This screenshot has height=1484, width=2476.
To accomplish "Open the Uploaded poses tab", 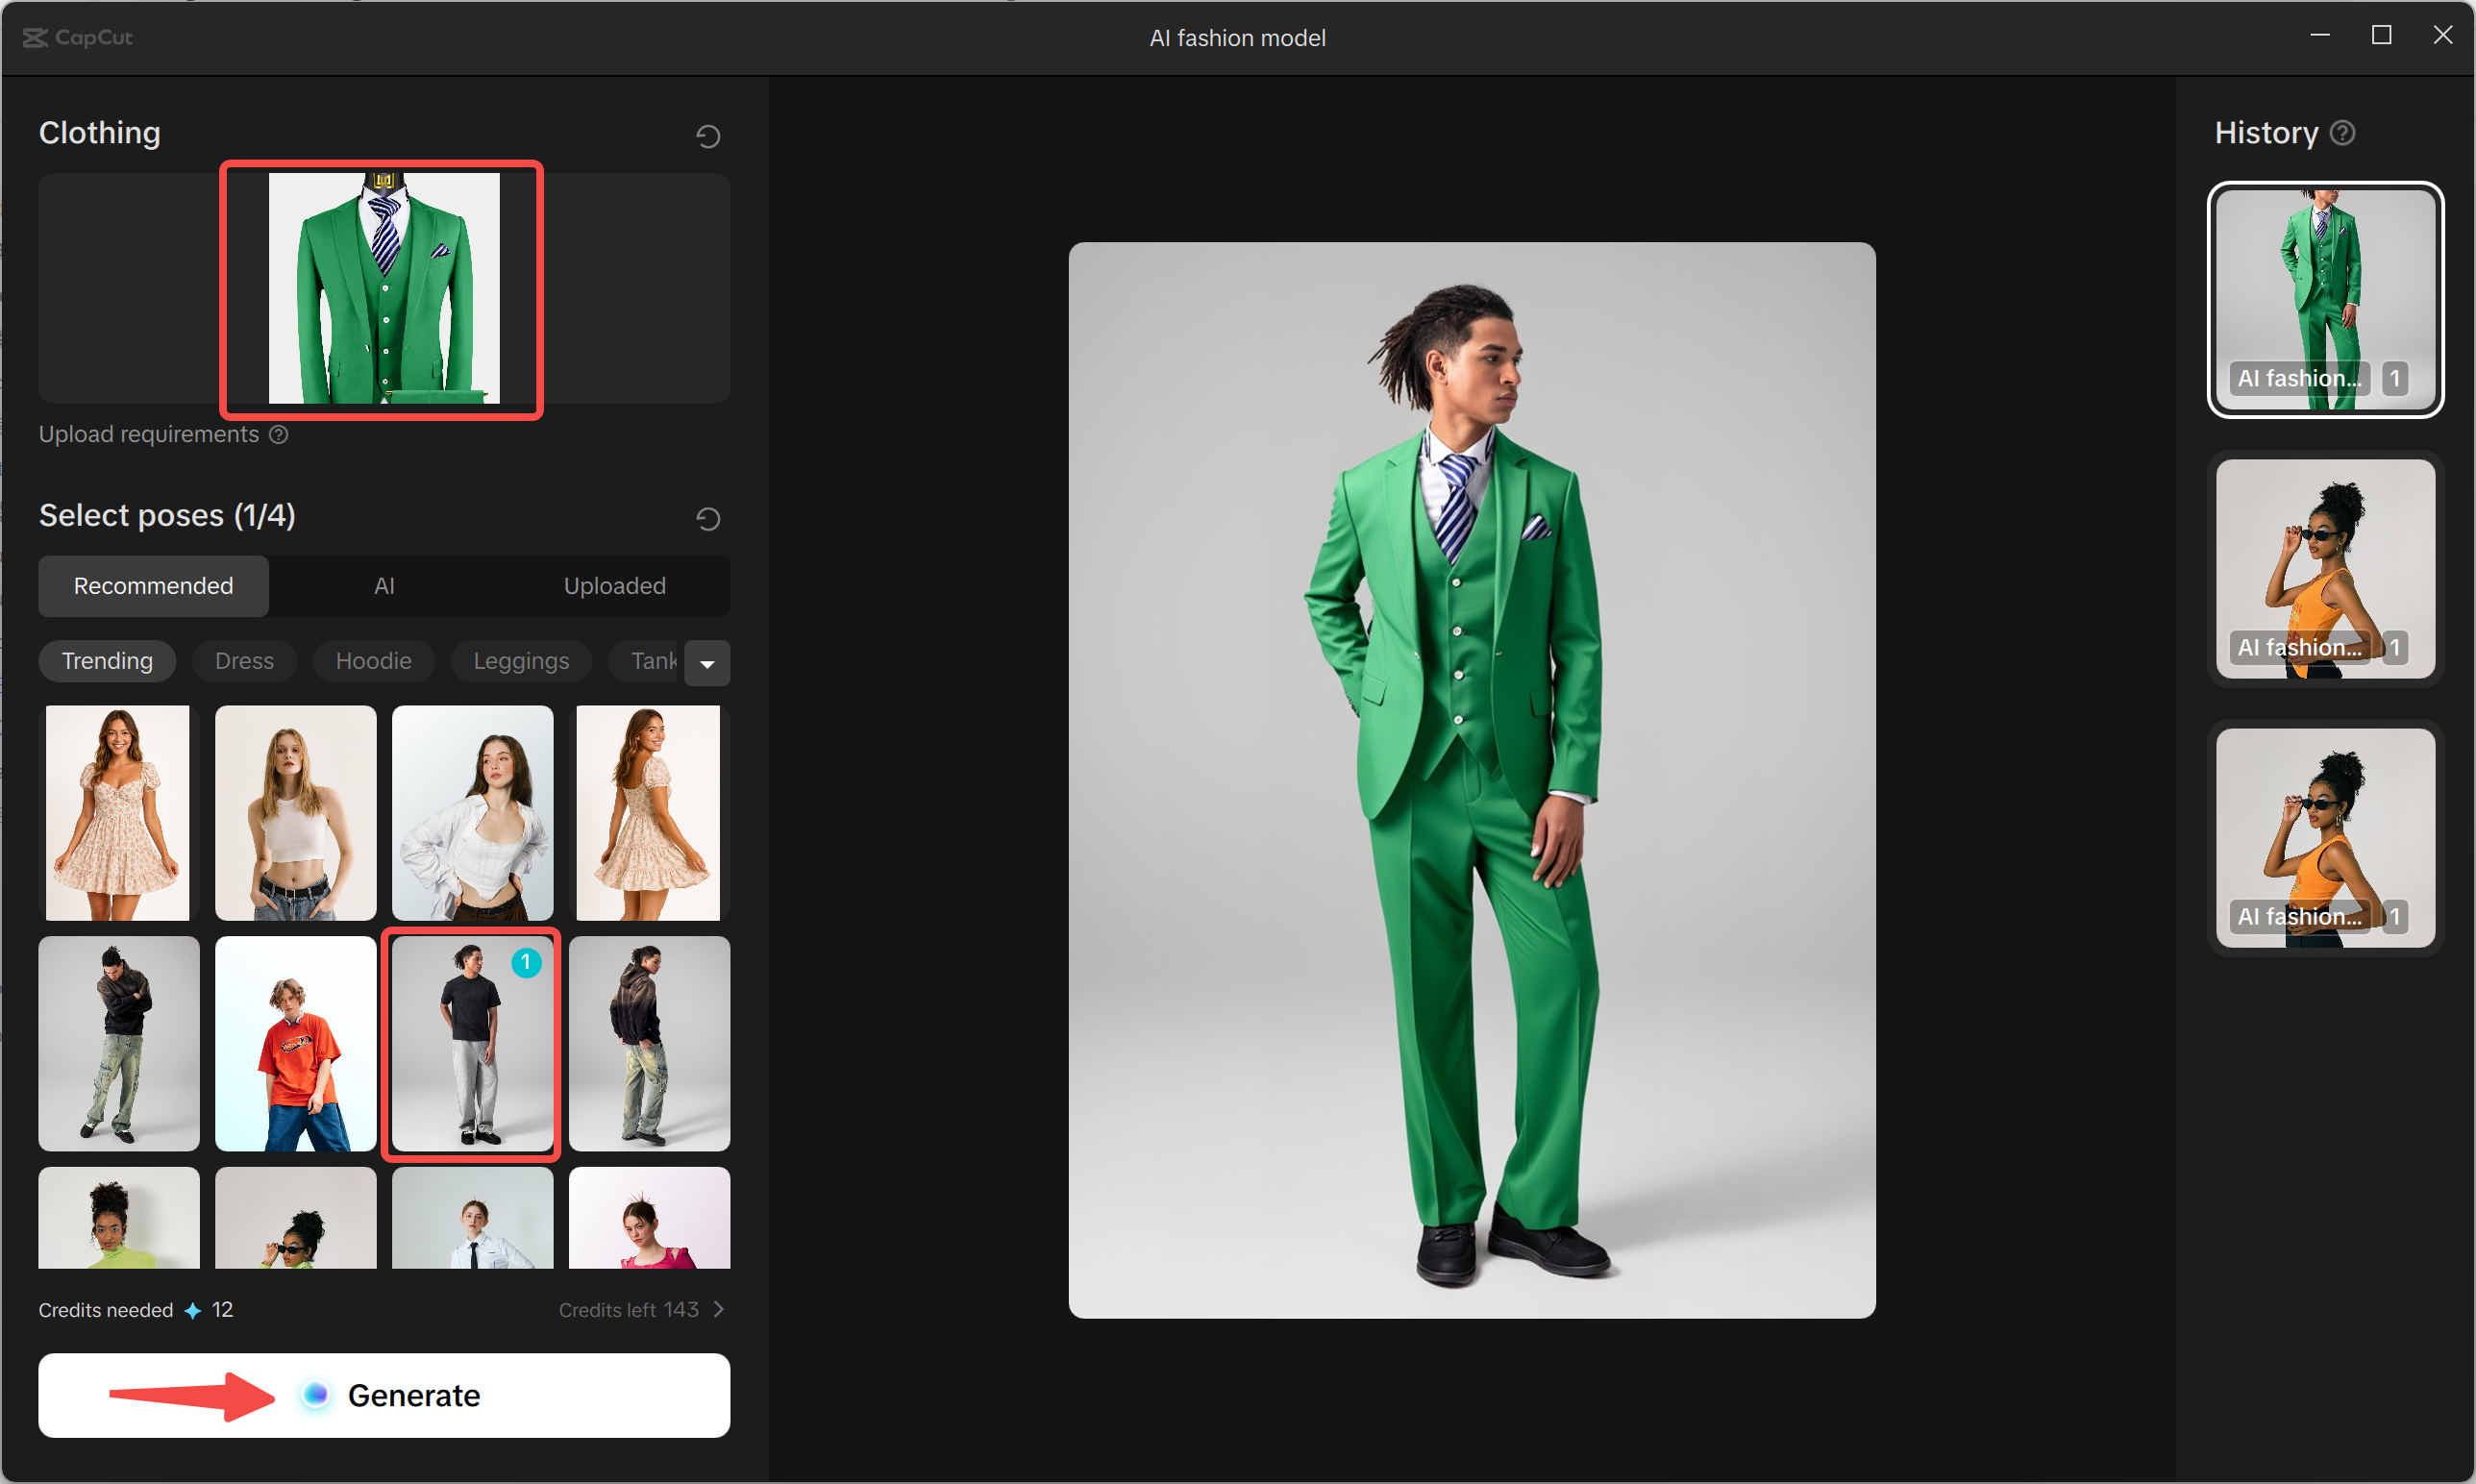I will coord(614,586).
